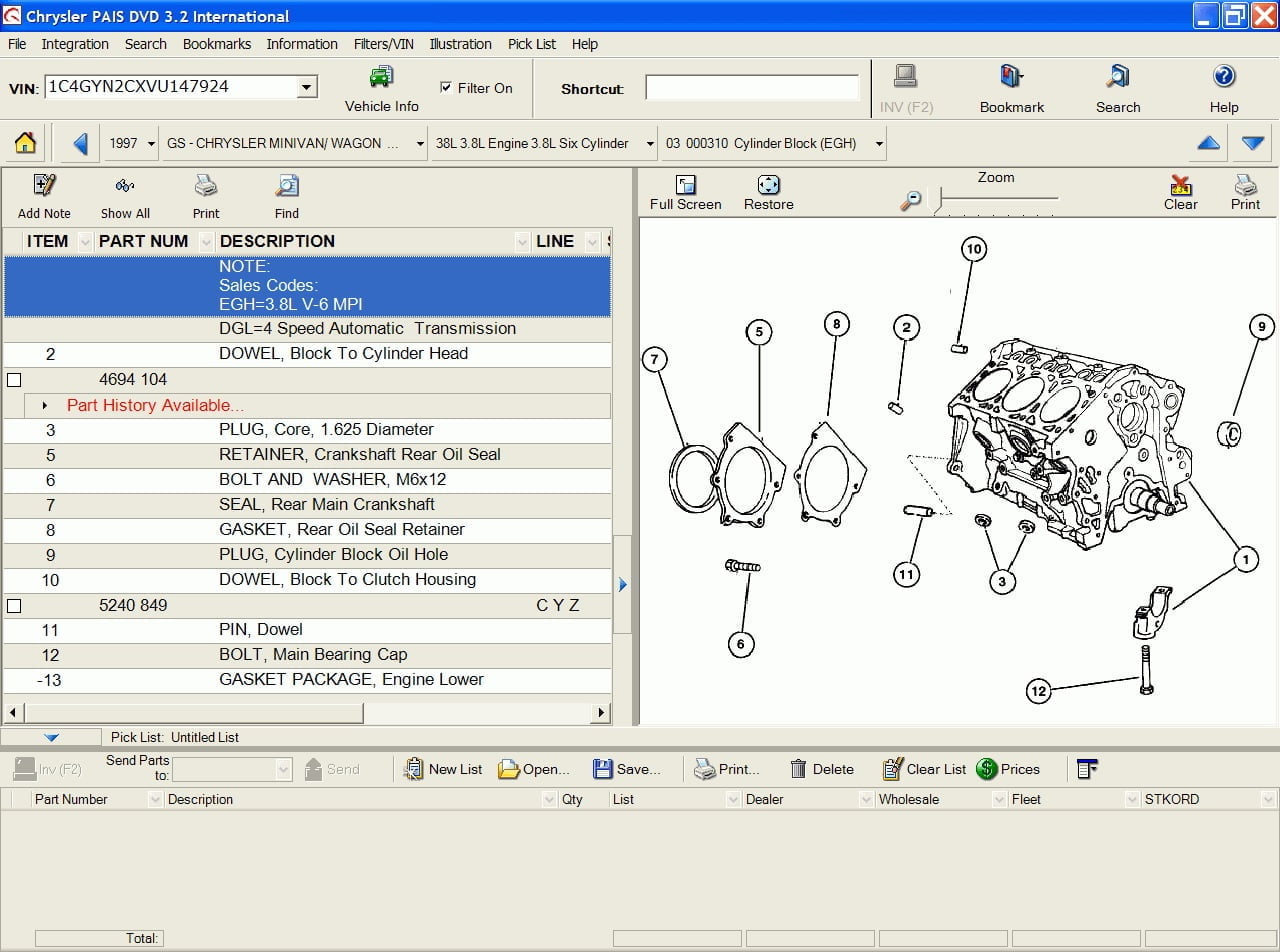The width and height of the screenshot is (1280, 952).
Task: Clear List in pick list toolbar
Action: (925, 769)
